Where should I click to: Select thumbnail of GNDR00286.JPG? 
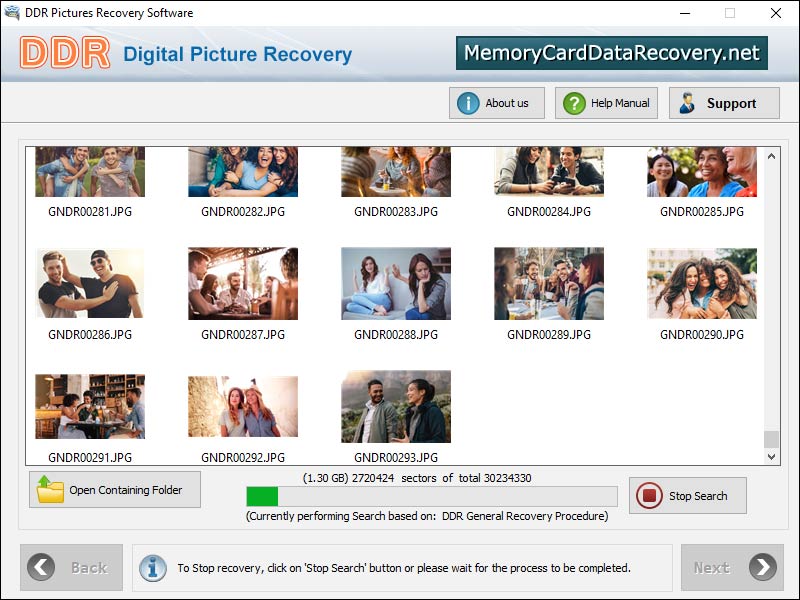click(90, 284)
